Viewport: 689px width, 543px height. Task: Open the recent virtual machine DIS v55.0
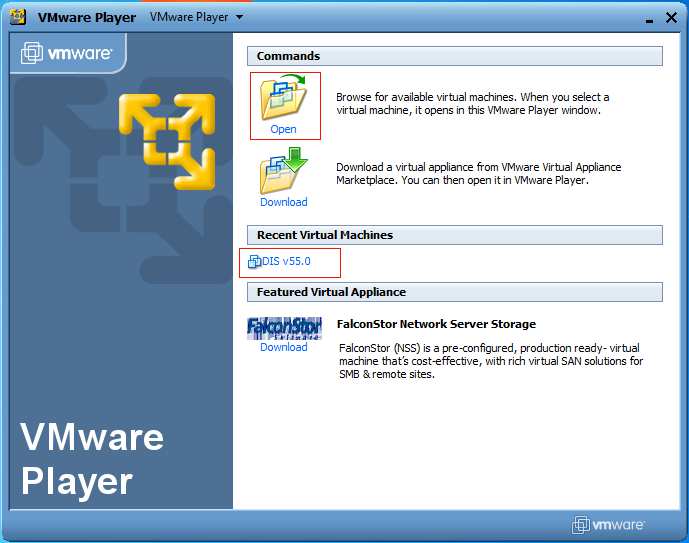pos(286,261)
